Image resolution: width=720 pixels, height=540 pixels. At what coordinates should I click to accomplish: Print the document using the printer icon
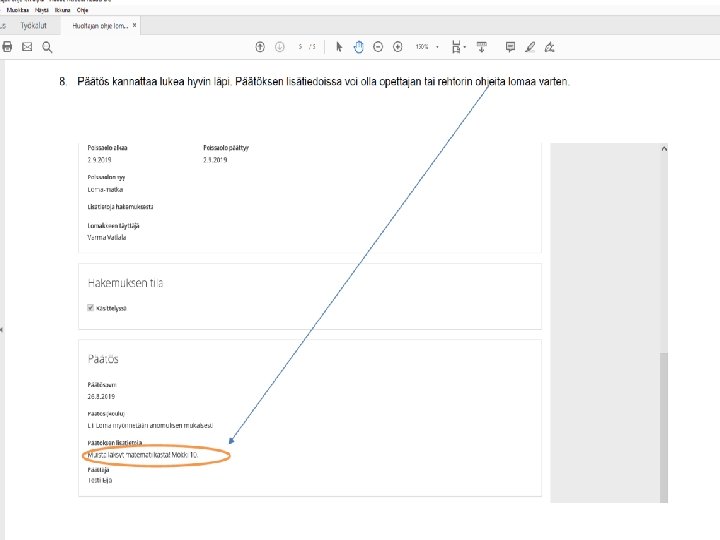pos(7,47)
